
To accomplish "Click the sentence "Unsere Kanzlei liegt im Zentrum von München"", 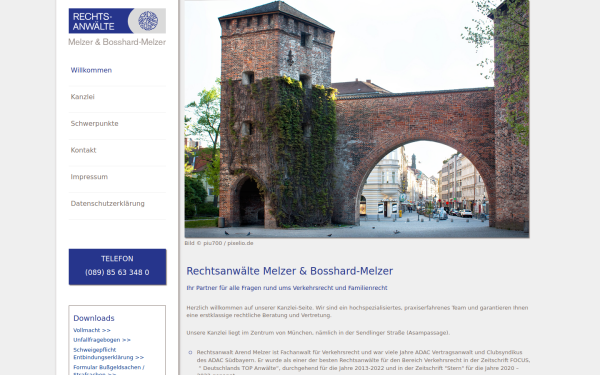I will 318,333.
